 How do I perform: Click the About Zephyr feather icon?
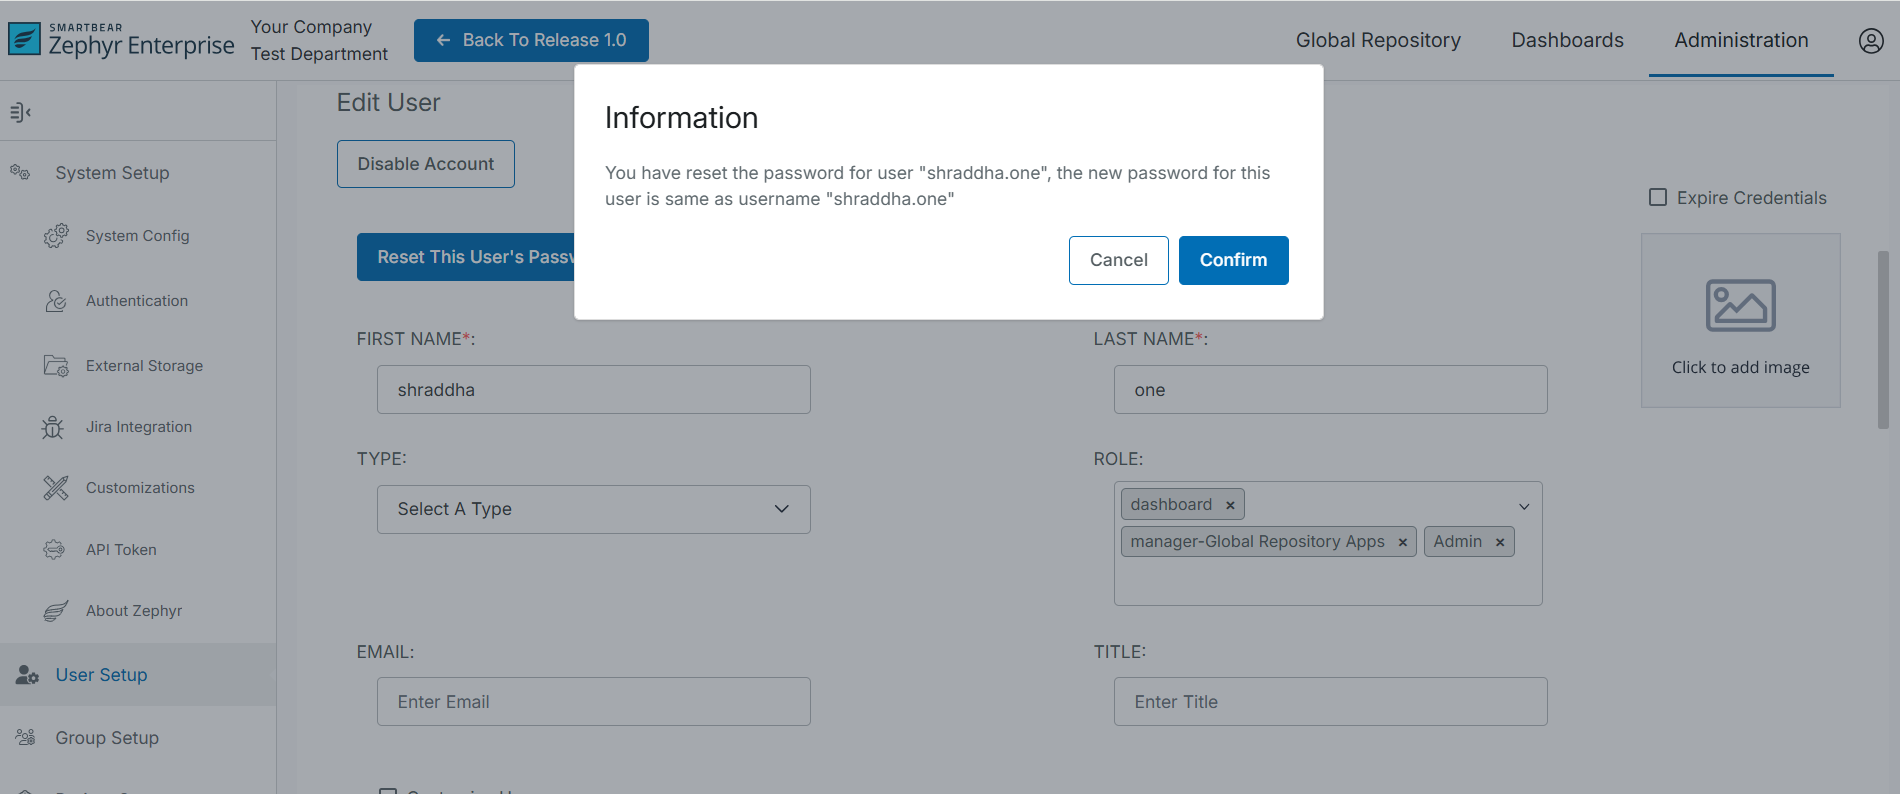point(56,611)
